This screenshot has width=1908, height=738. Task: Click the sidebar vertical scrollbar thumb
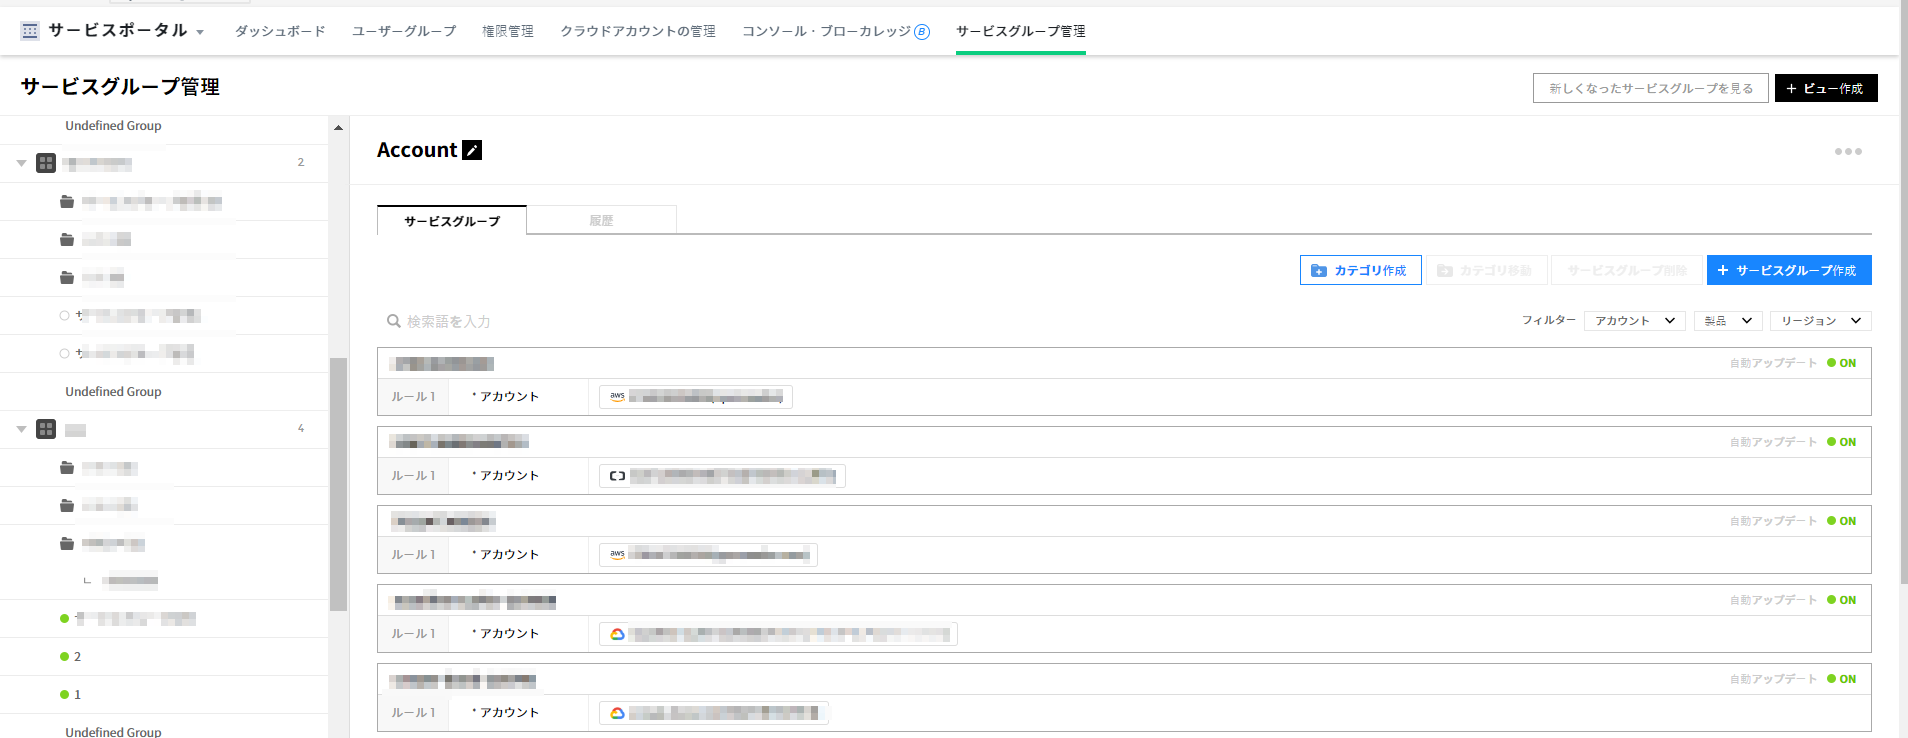tap(338, 483)
